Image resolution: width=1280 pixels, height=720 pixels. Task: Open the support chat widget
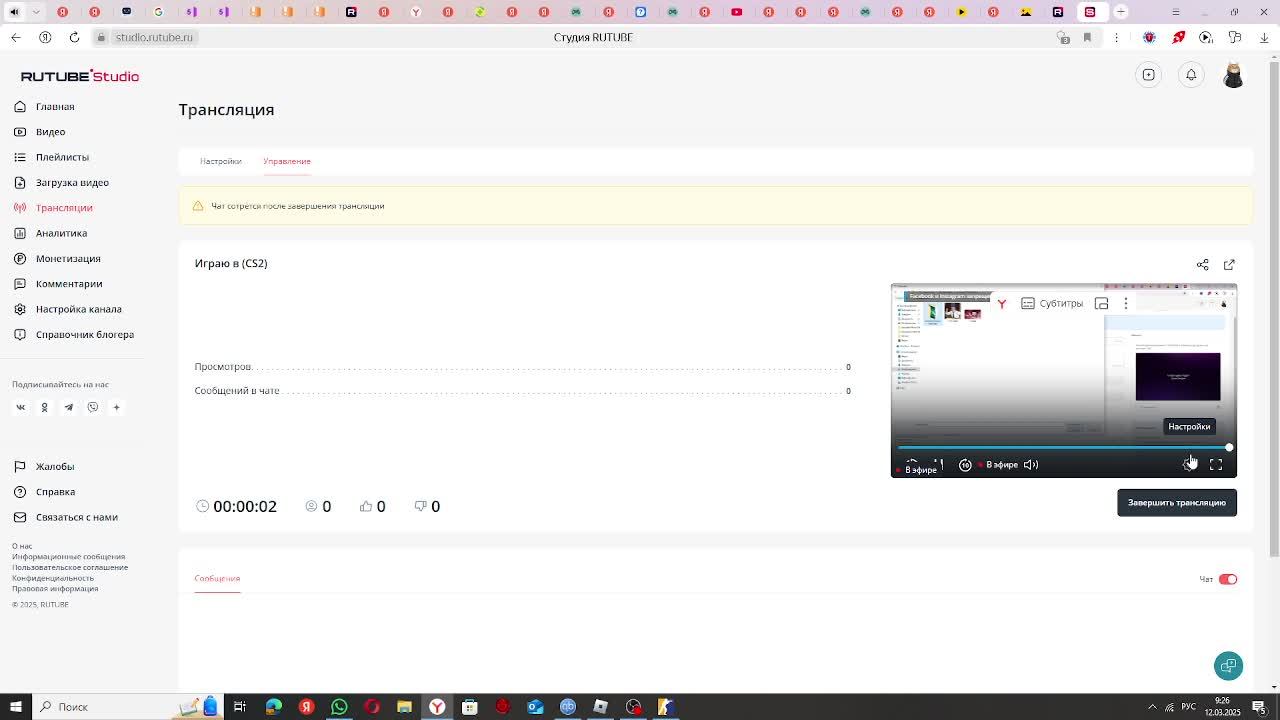point(1228,666)
